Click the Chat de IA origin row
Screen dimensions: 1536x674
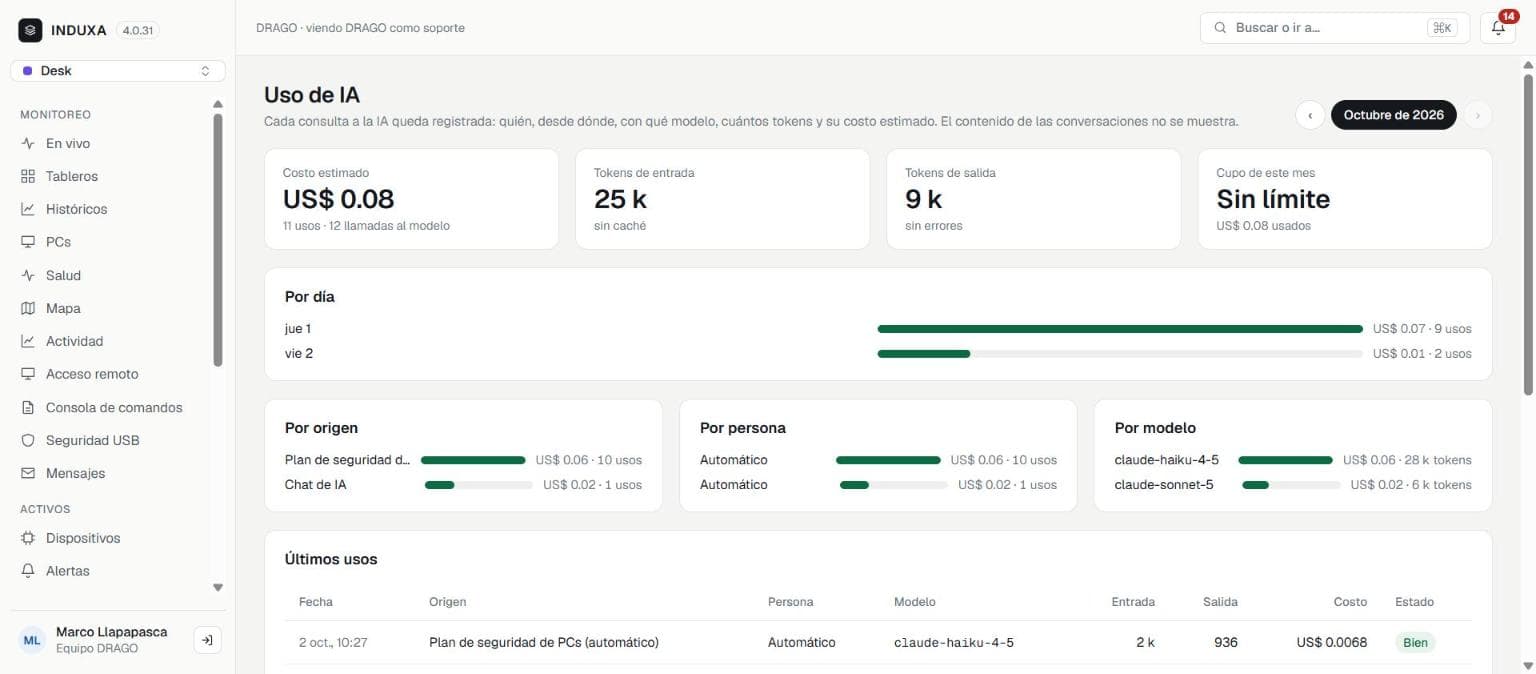coord(463,485)
